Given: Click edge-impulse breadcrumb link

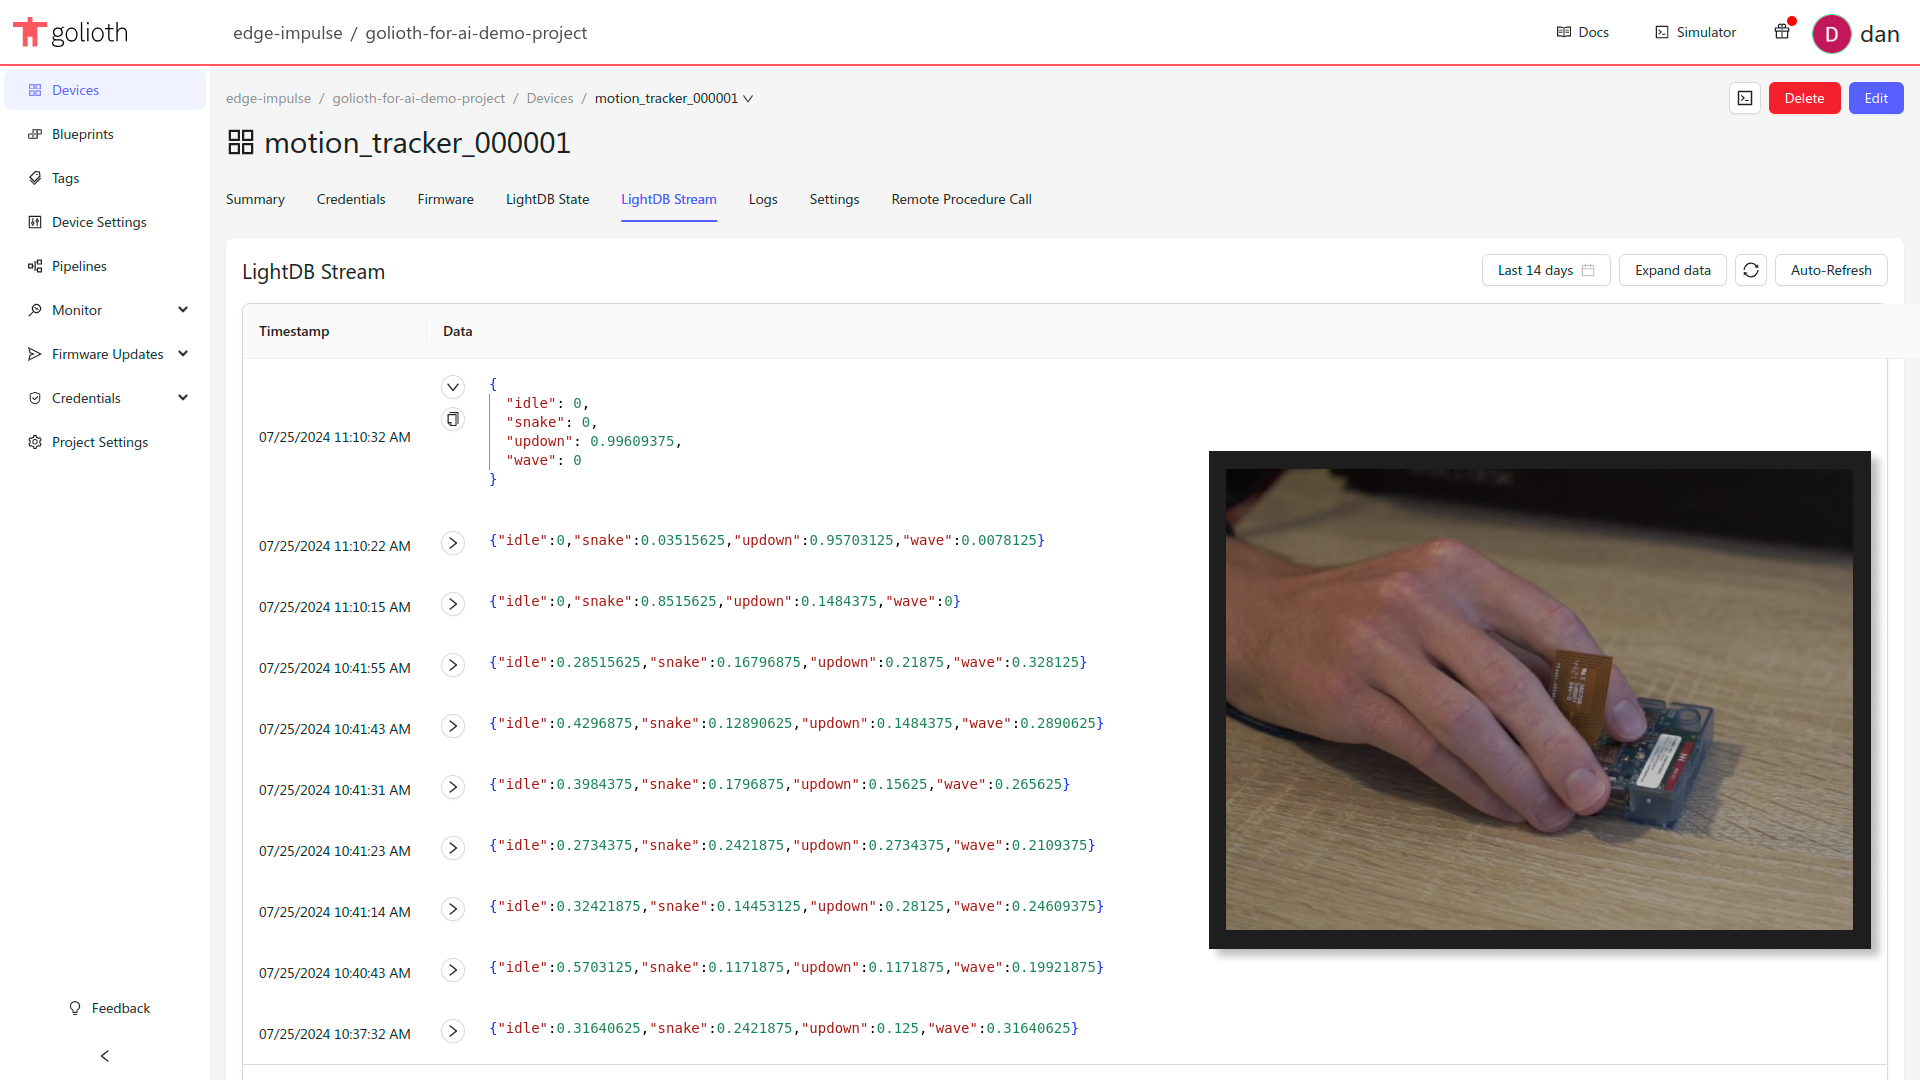Looking at the screenshot, I should [x=268, y=98].
